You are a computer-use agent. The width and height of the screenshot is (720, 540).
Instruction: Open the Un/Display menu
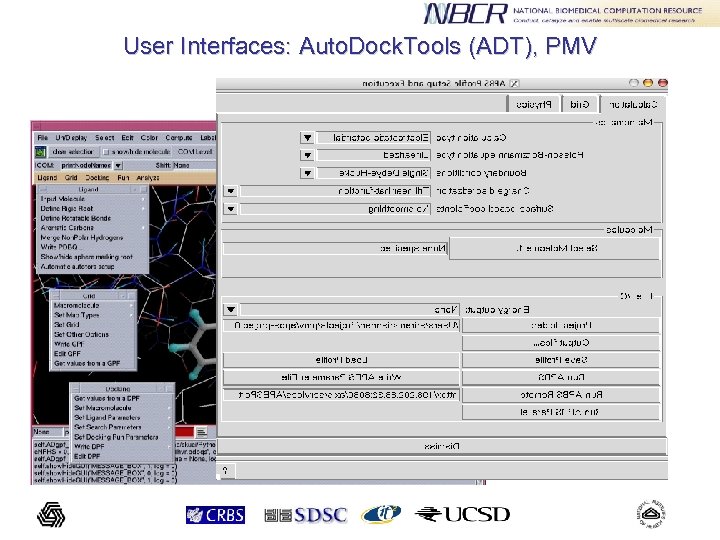[x=71, y=138]
